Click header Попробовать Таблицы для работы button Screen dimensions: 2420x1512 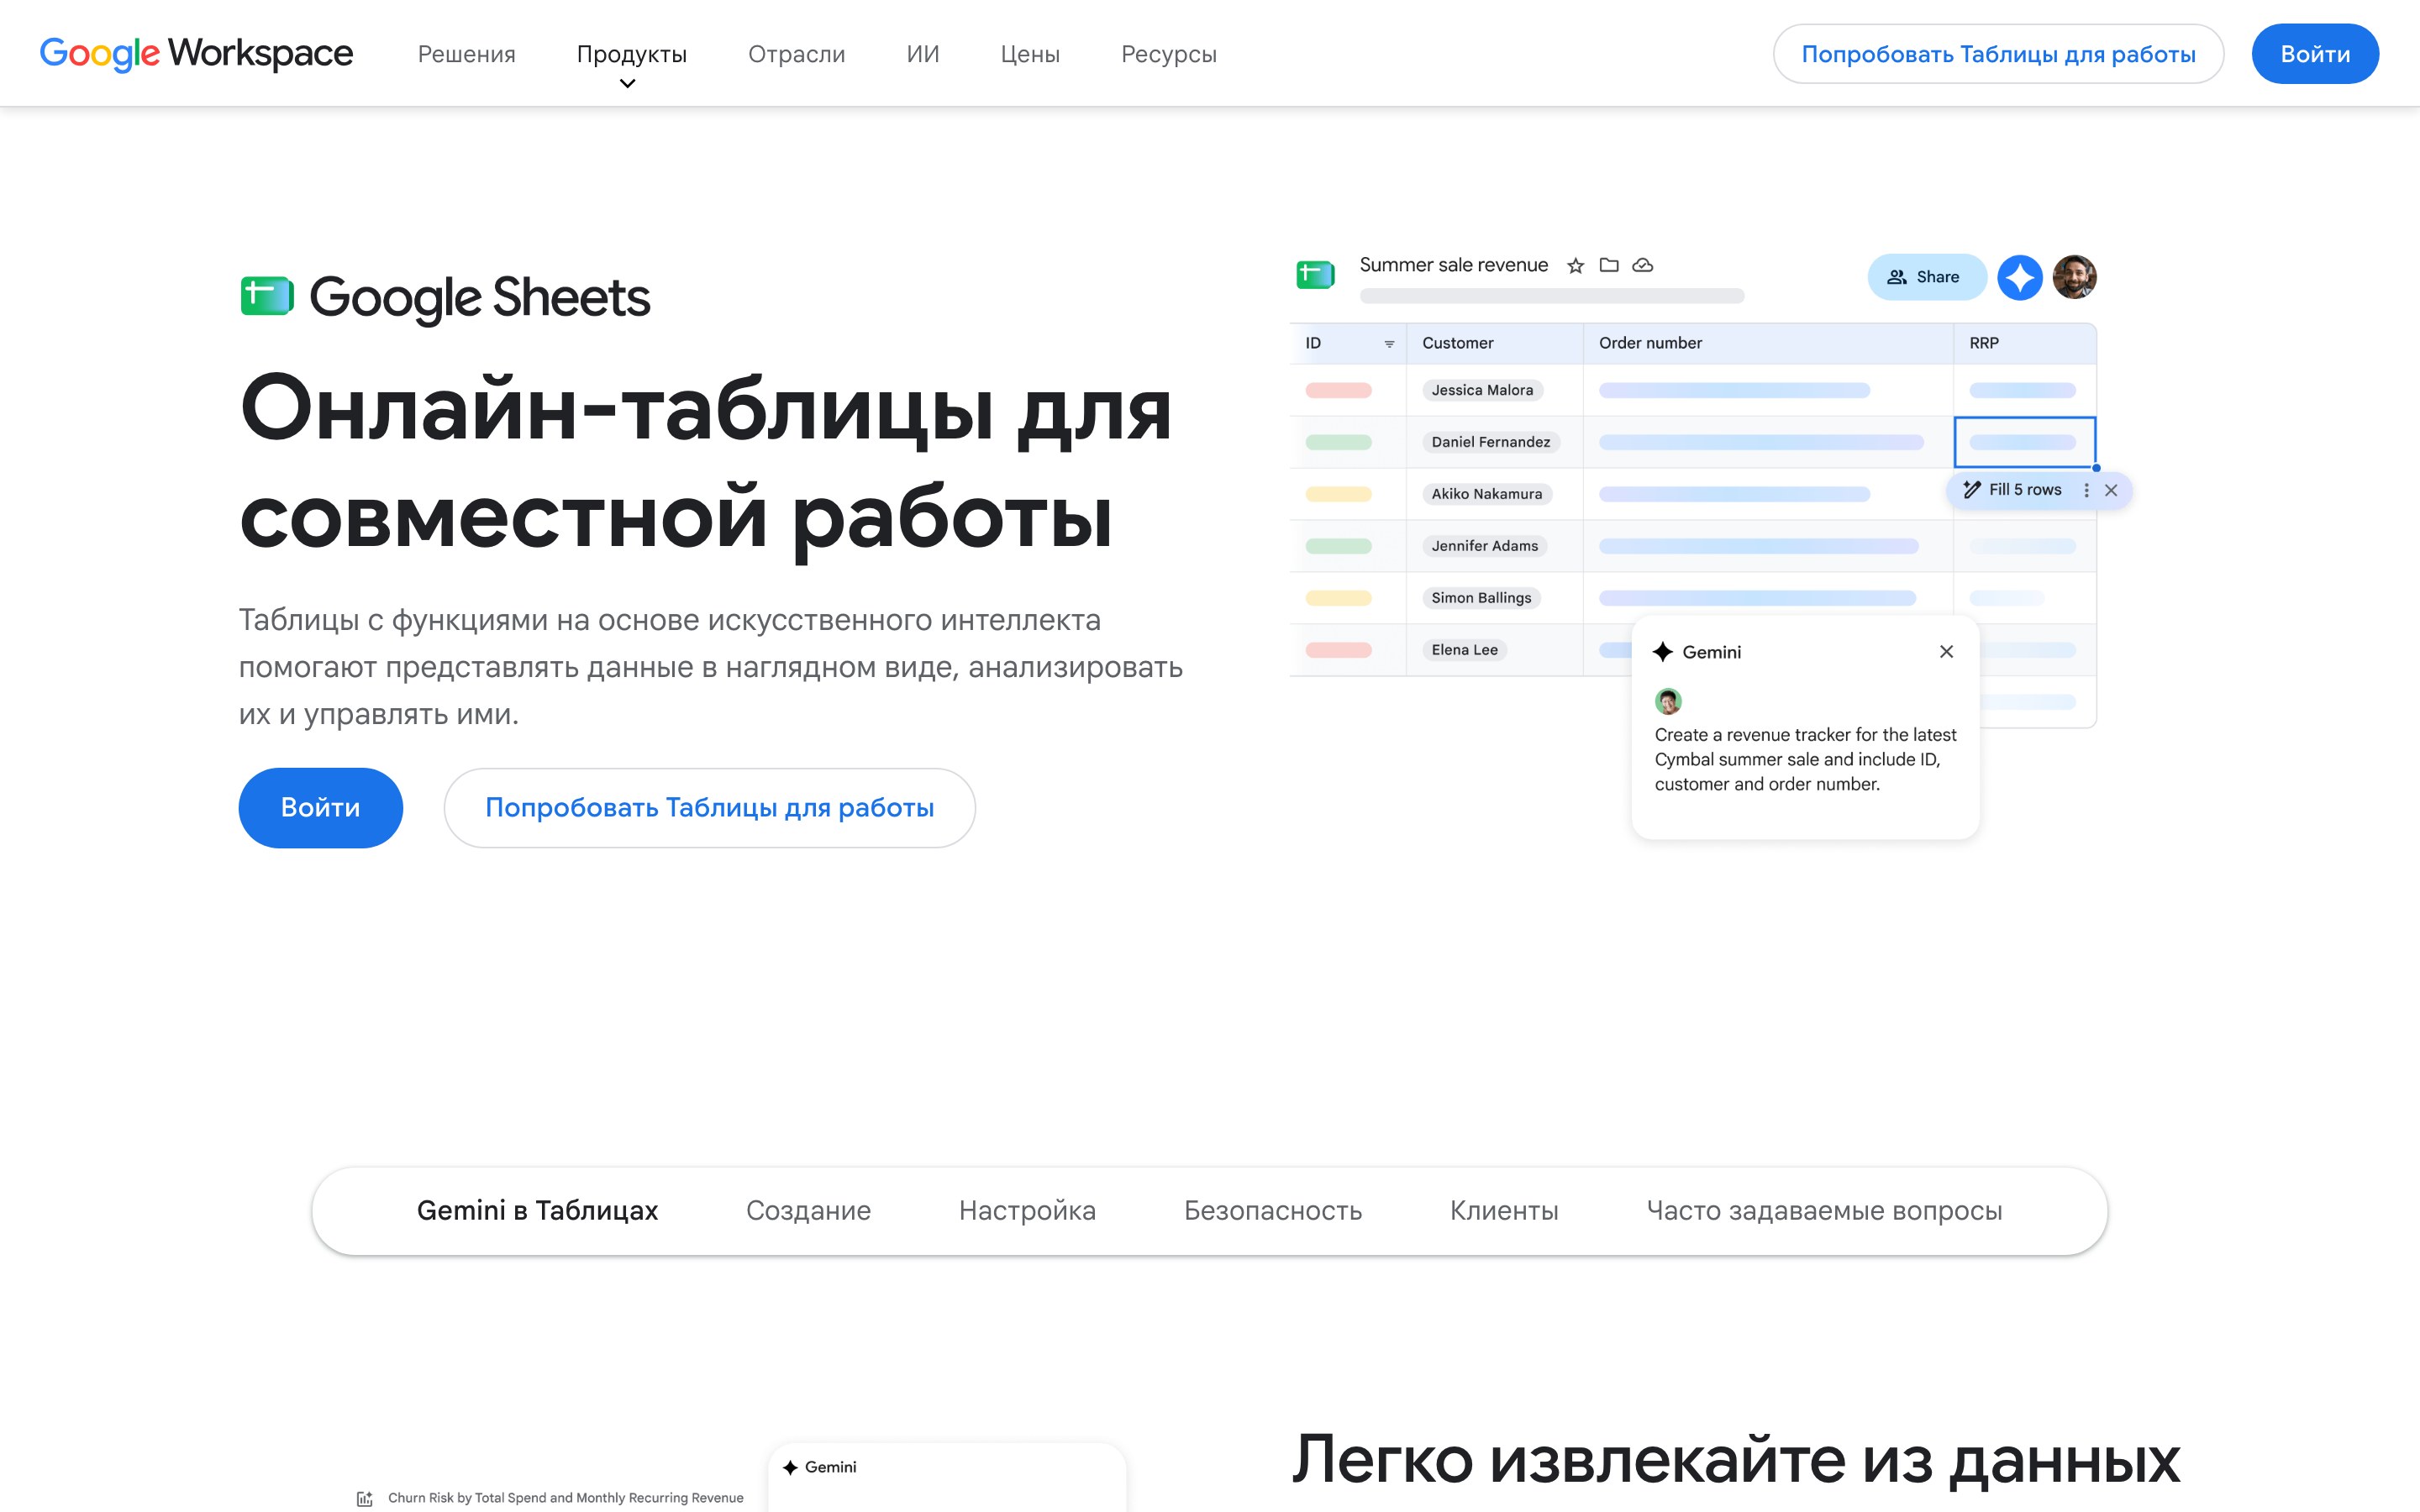1998,54
